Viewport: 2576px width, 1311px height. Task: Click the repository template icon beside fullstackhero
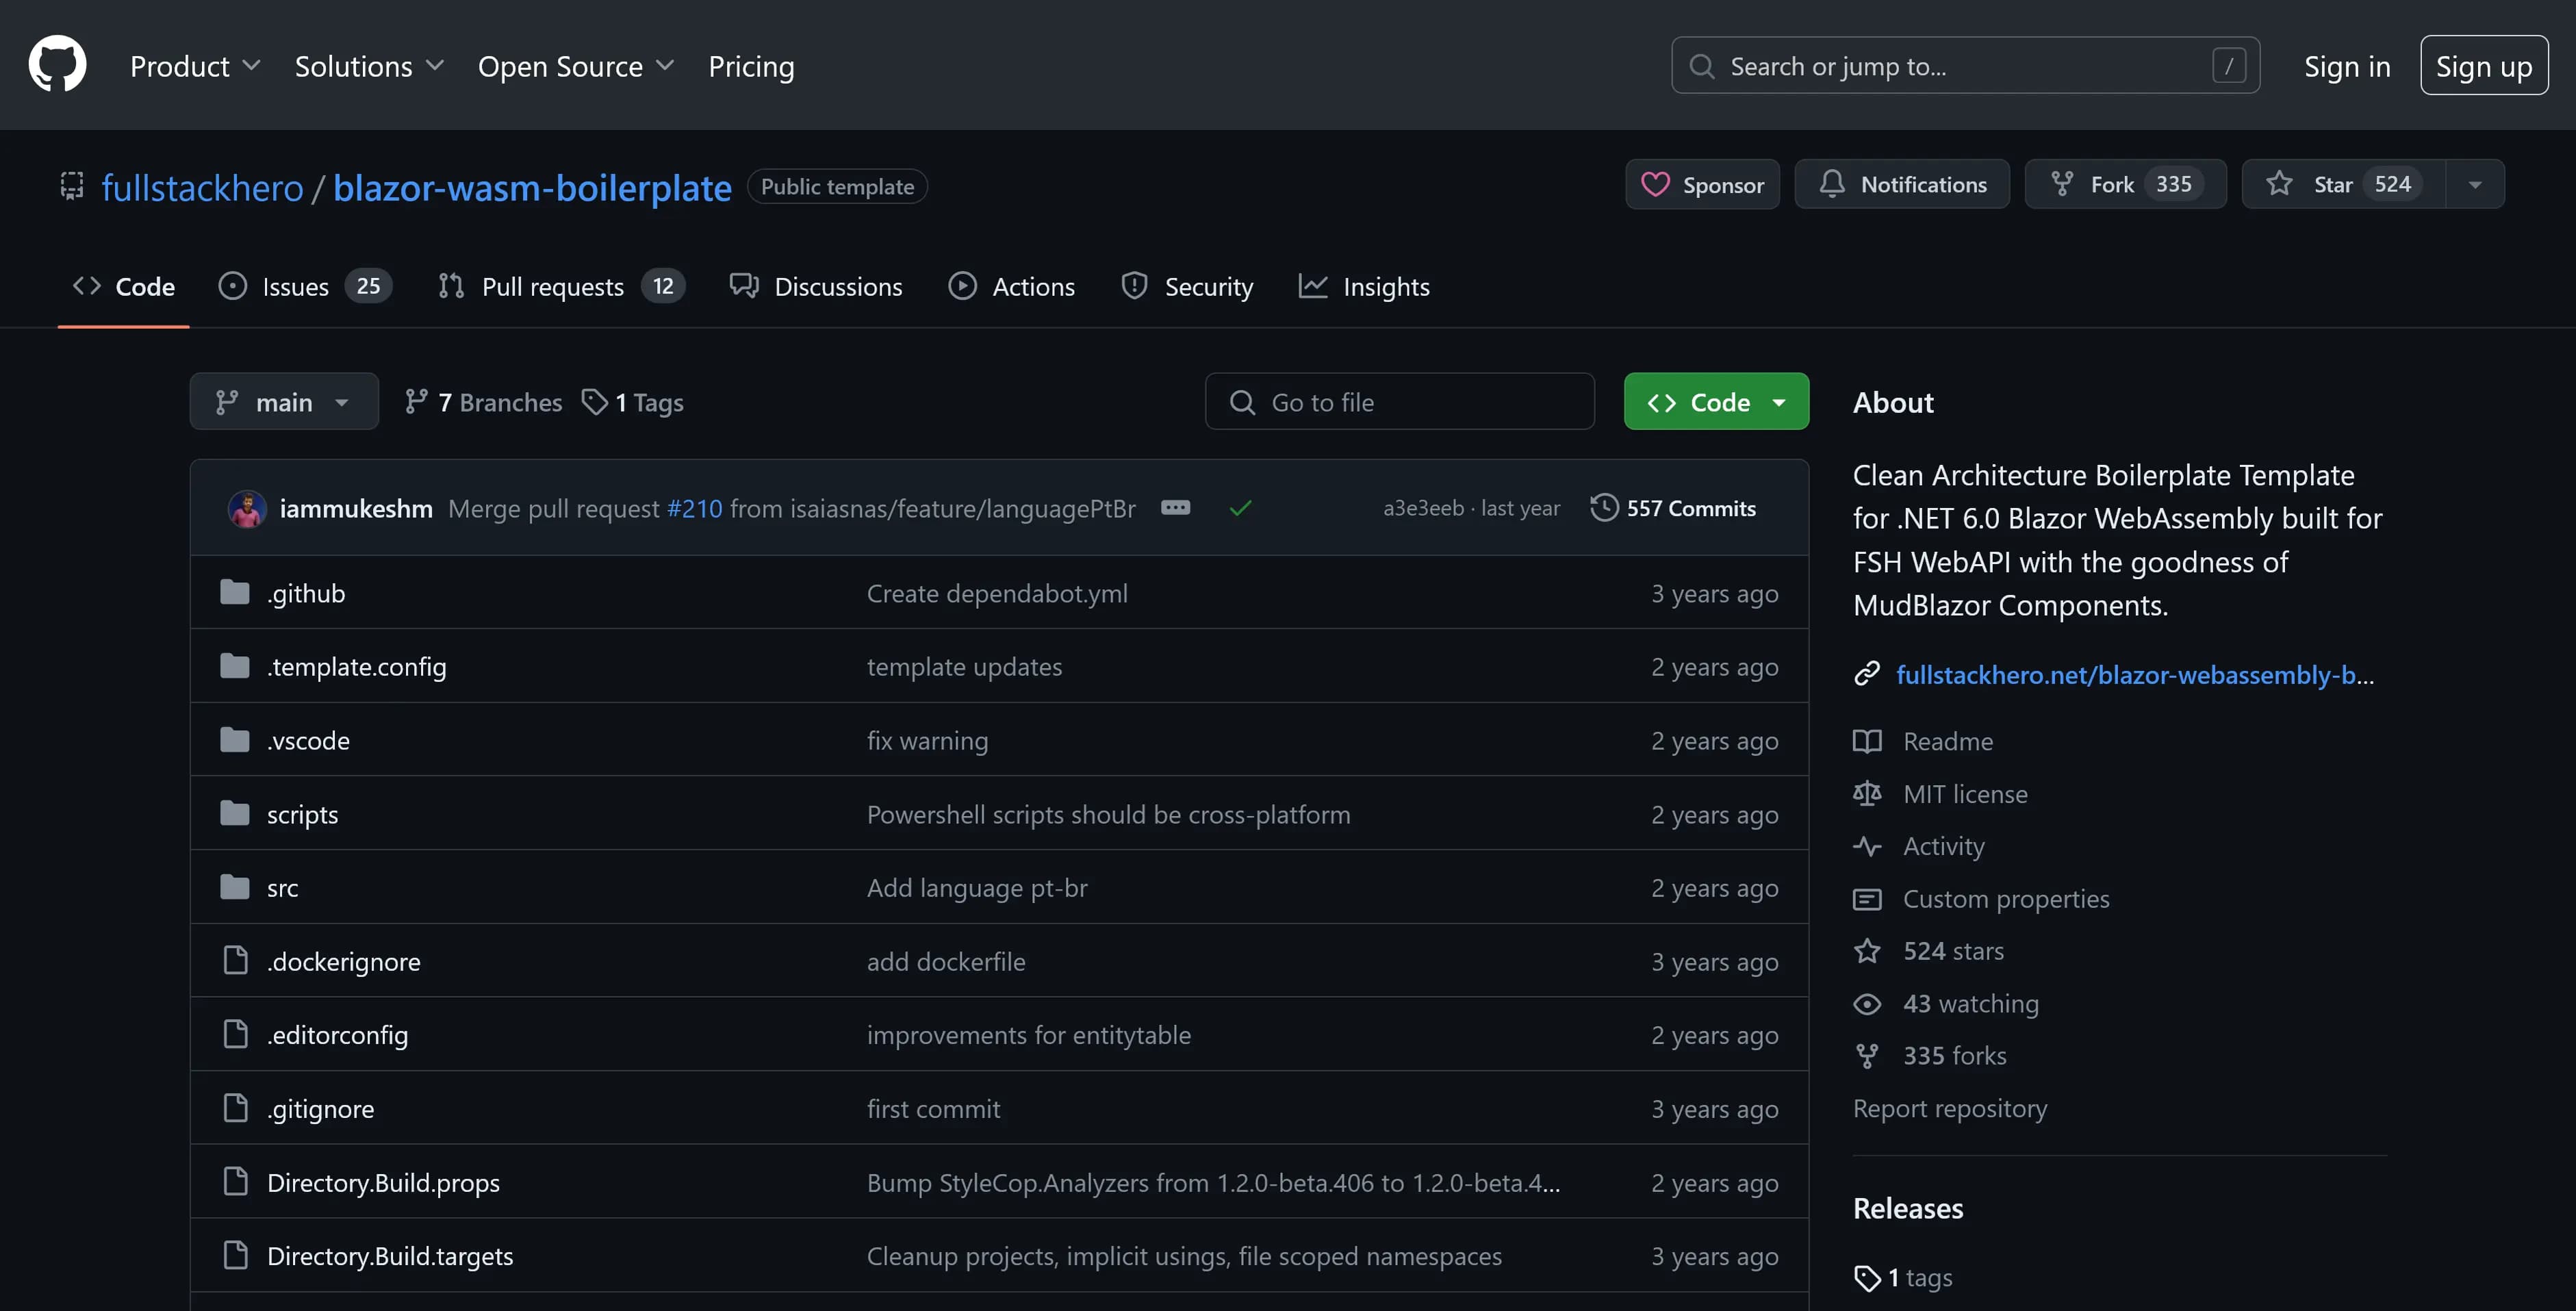[x=72, y=186]
